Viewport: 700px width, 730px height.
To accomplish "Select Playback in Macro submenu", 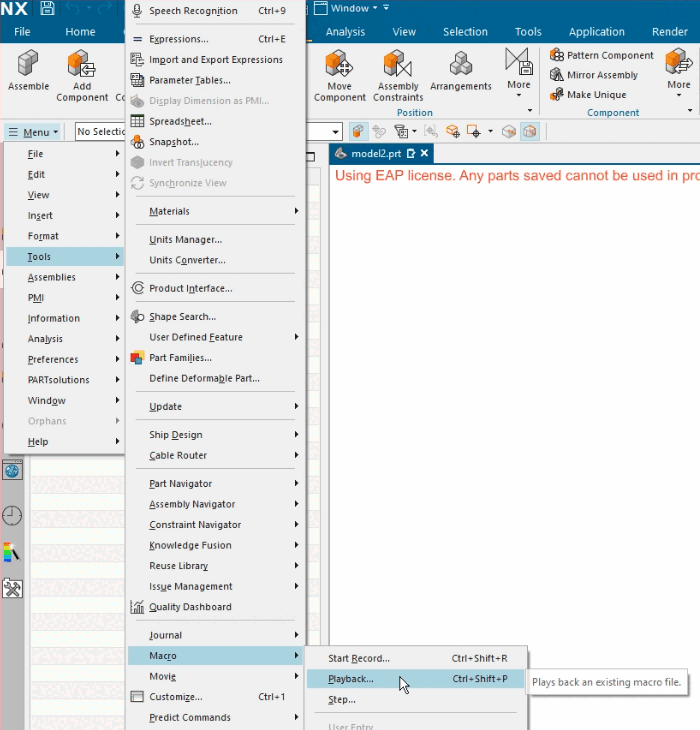I will pos(416,679).
